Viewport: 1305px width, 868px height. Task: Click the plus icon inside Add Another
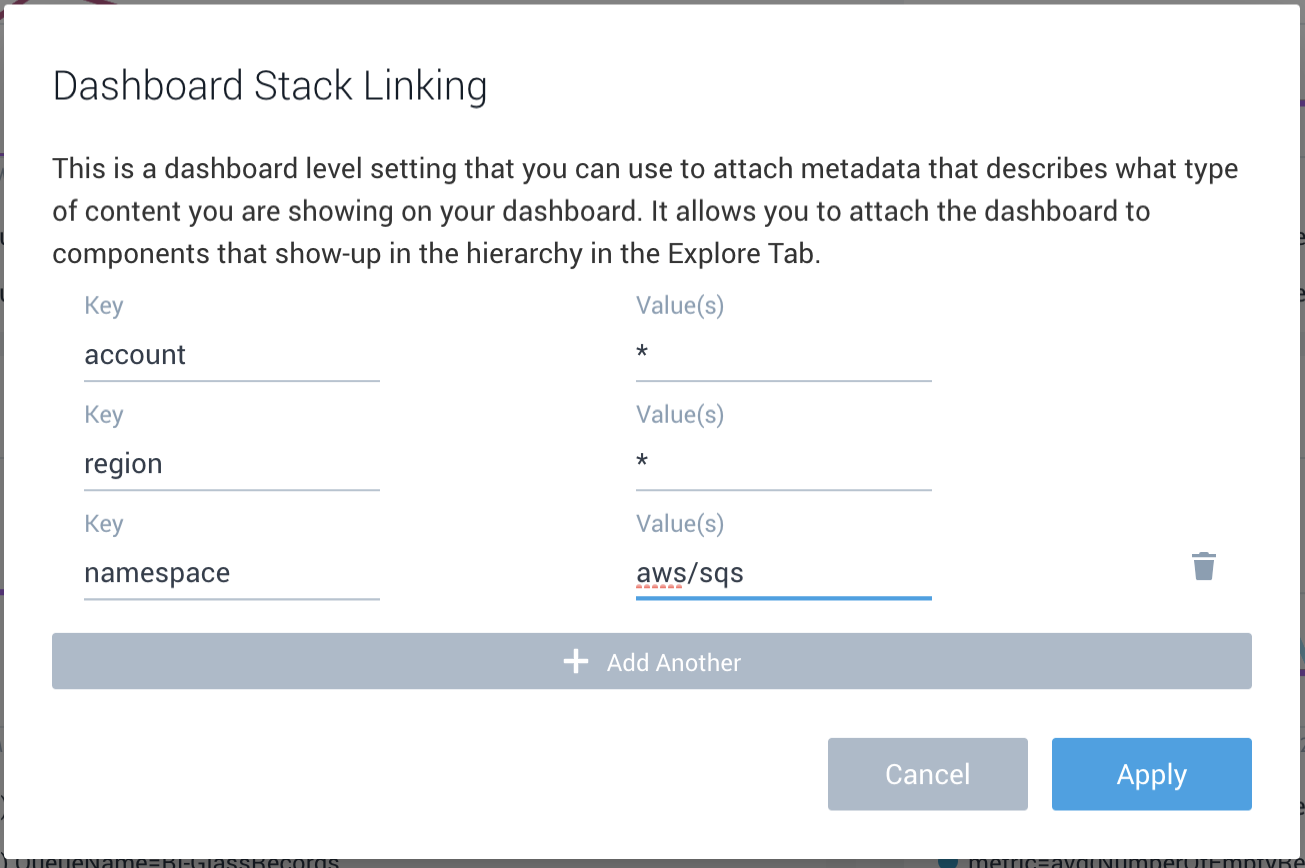[576, 661]
